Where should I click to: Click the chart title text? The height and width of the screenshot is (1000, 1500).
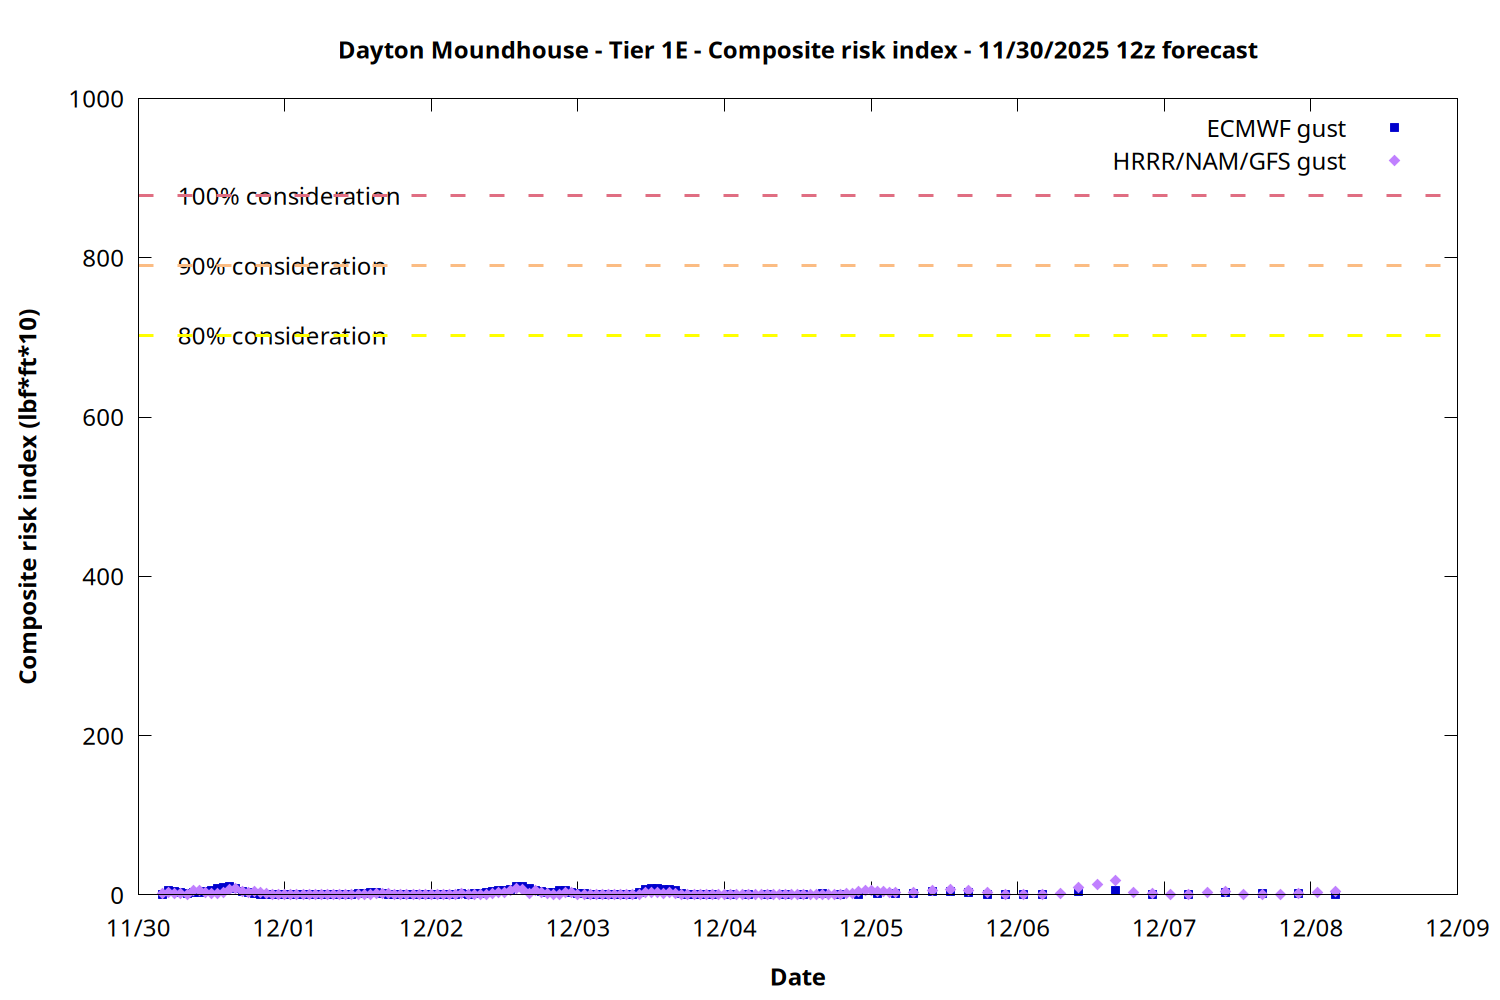(x=797, y=50)
